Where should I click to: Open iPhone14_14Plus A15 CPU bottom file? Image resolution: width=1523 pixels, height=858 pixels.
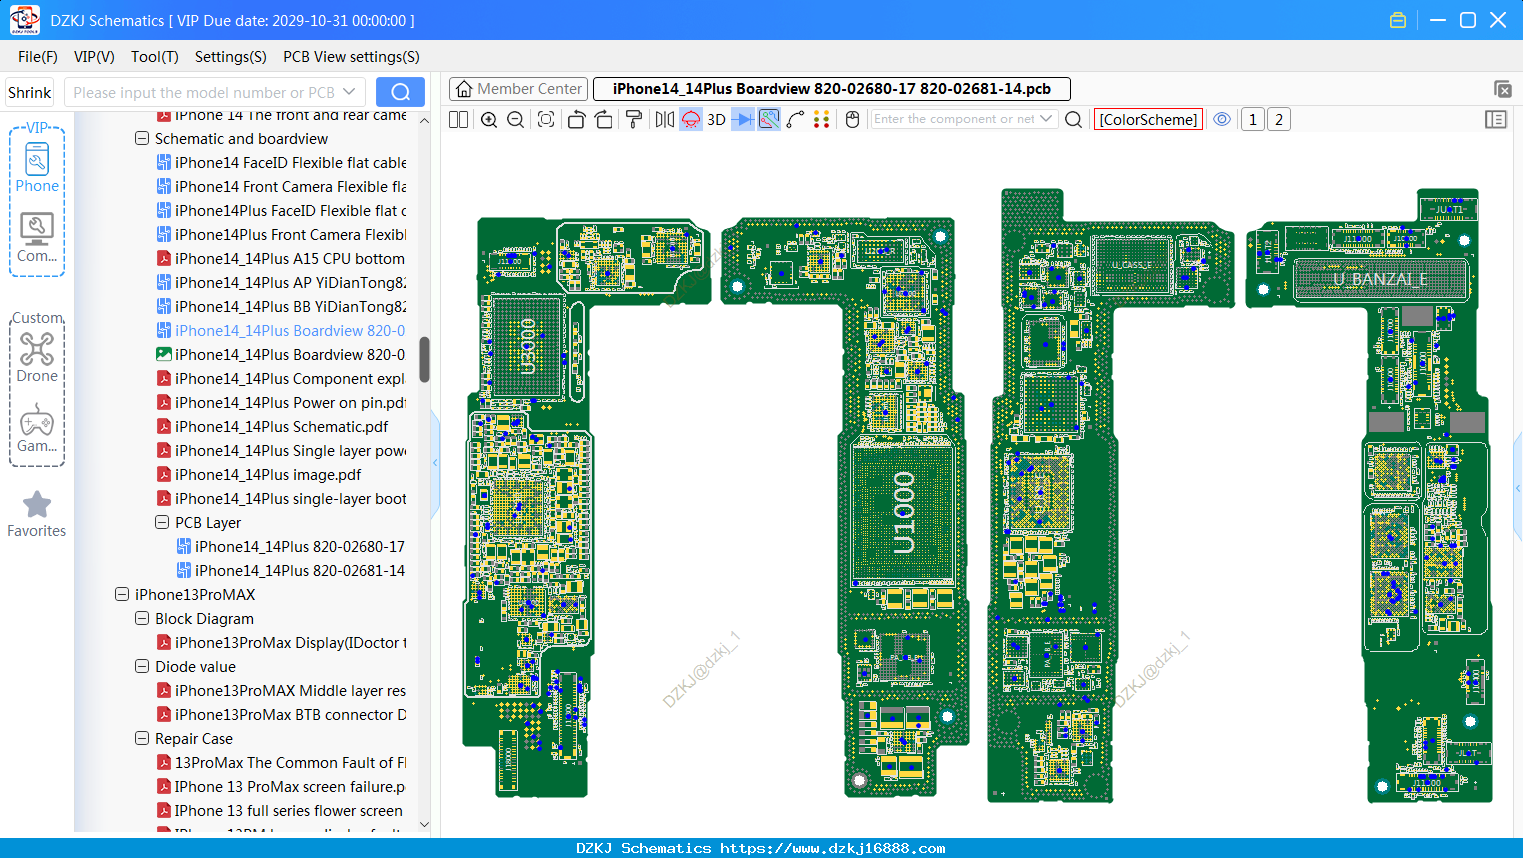point(281,259)
